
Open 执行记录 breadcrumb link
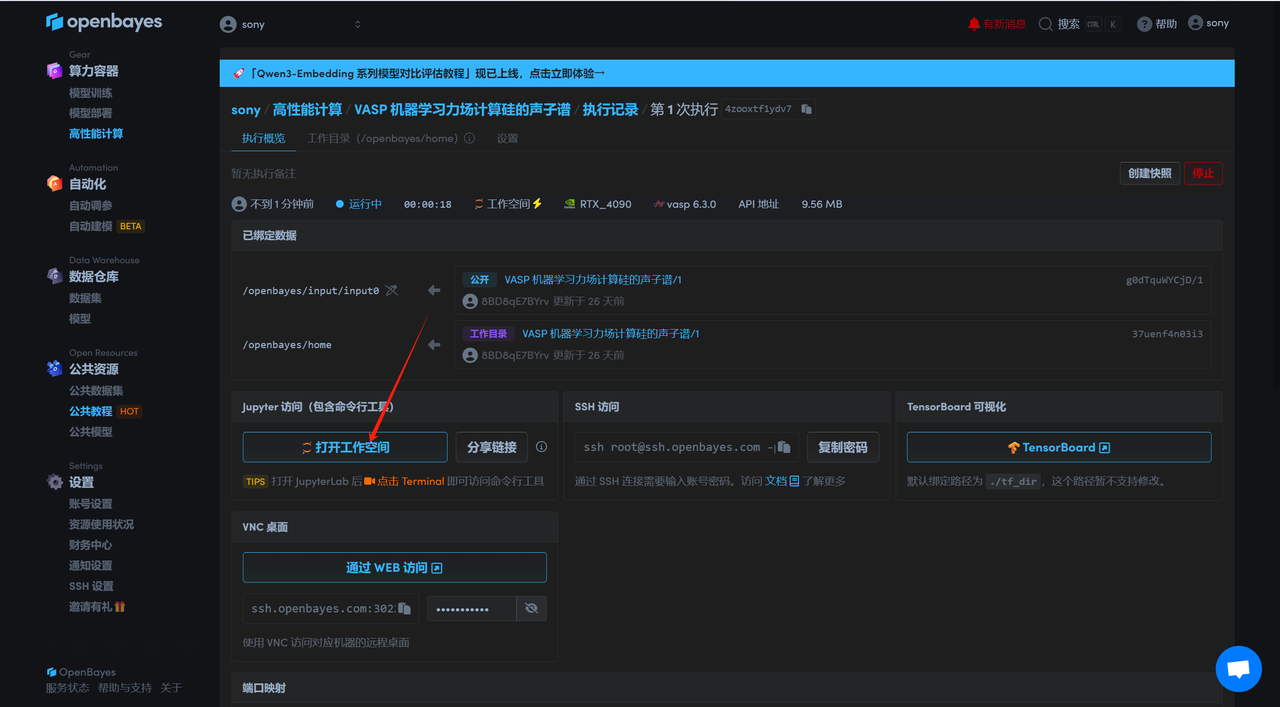point(610,109)
